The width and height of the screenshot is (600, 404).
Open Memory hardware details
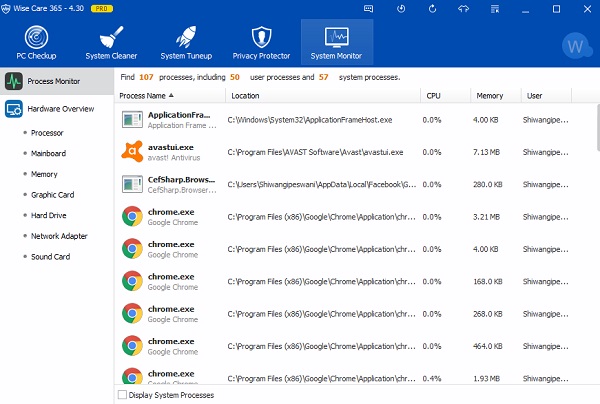pyautogui.click(x=44, y=174)
